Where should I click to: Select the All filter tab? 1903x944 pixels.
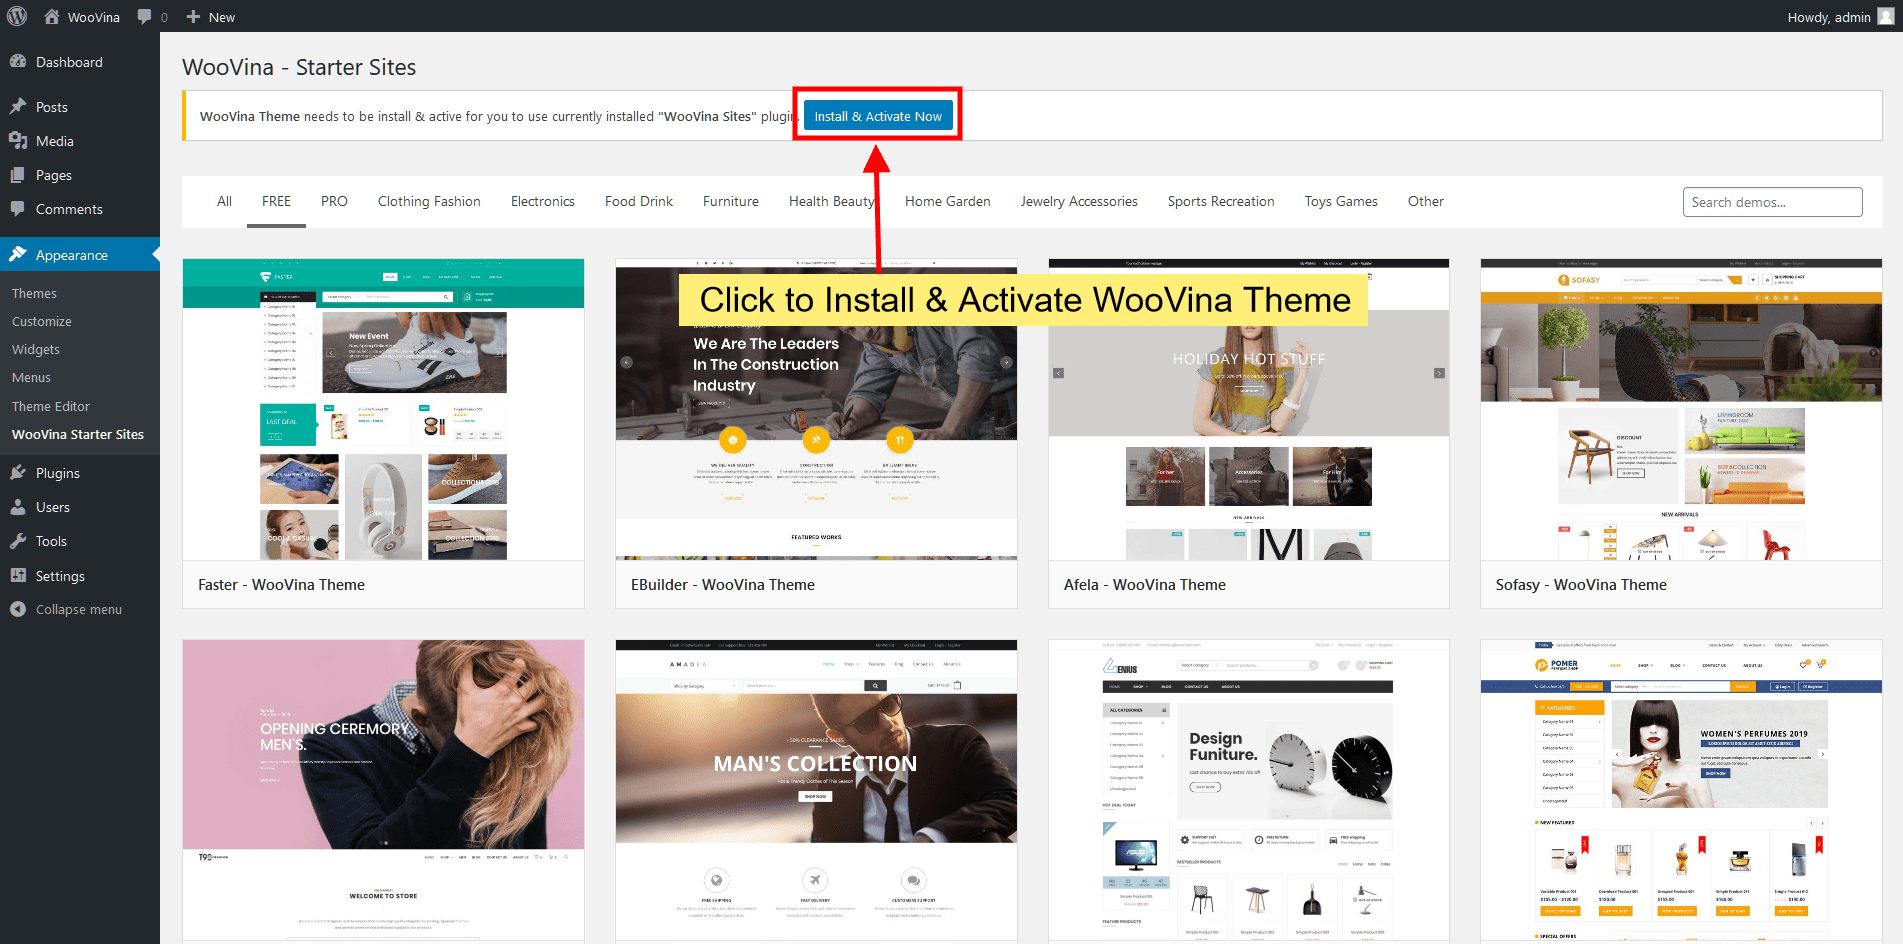coord(224,201)
